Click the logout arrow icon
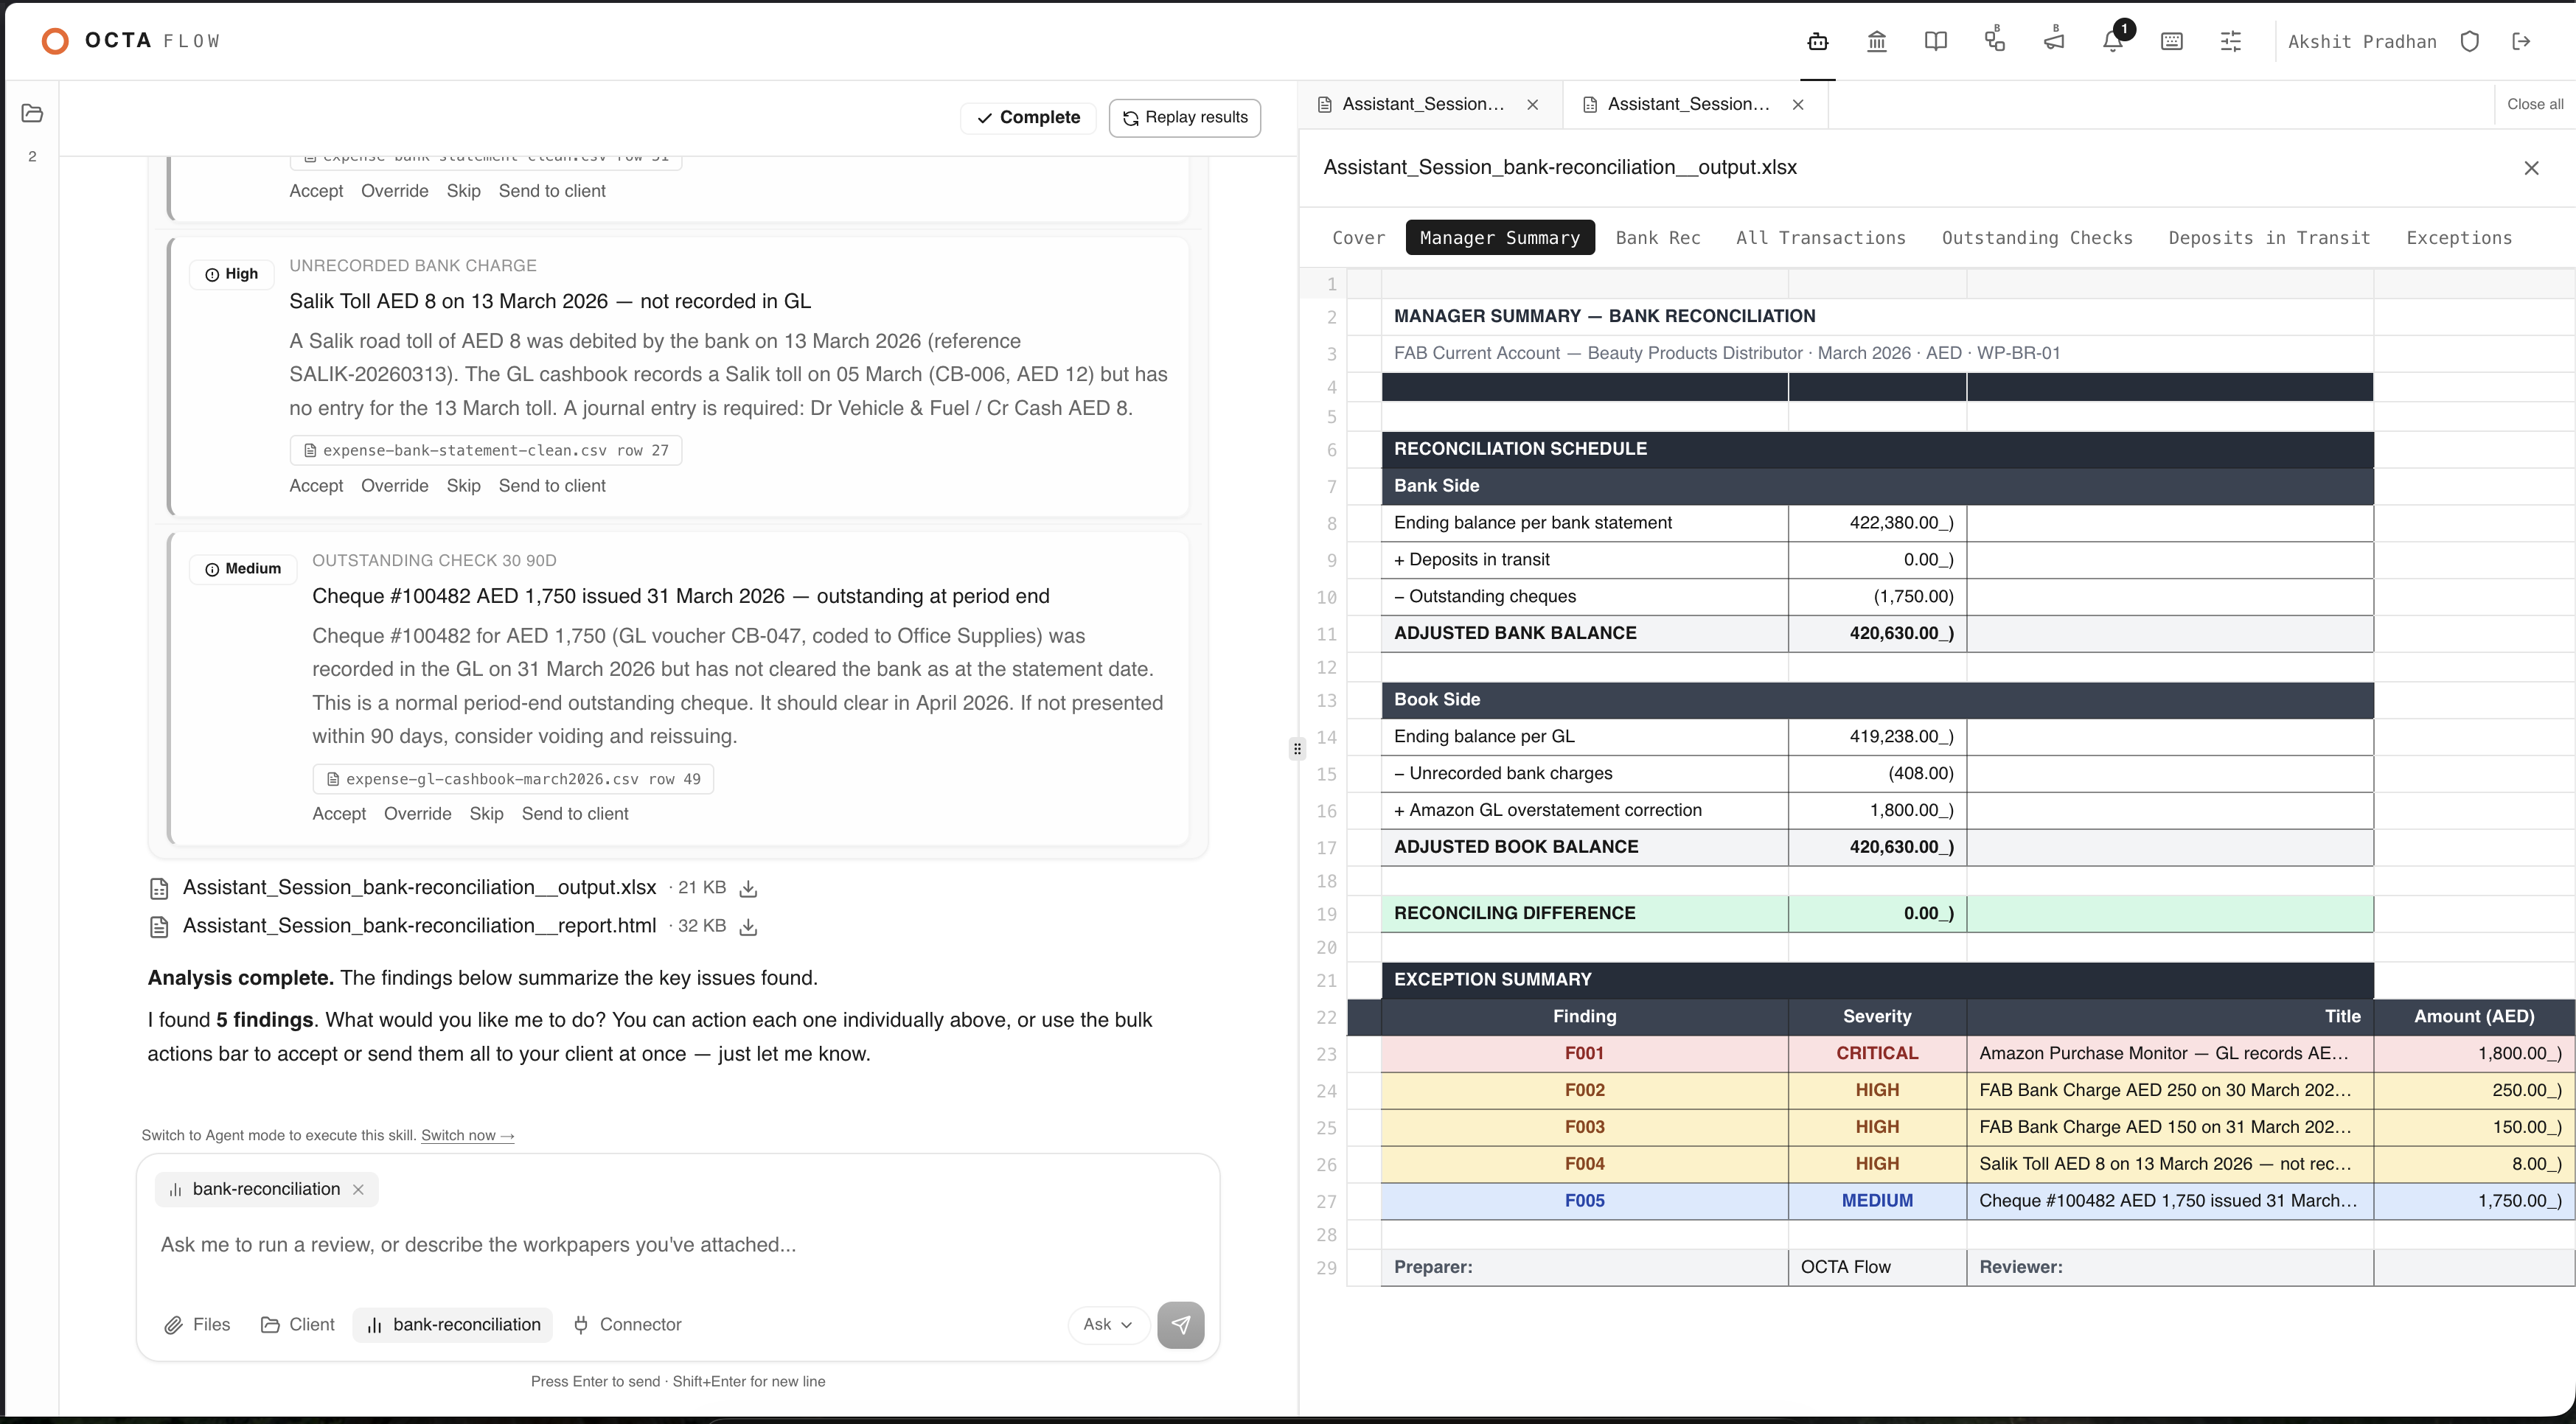Screen dimensions: 2576x1424 click(x=2521, y=41)
